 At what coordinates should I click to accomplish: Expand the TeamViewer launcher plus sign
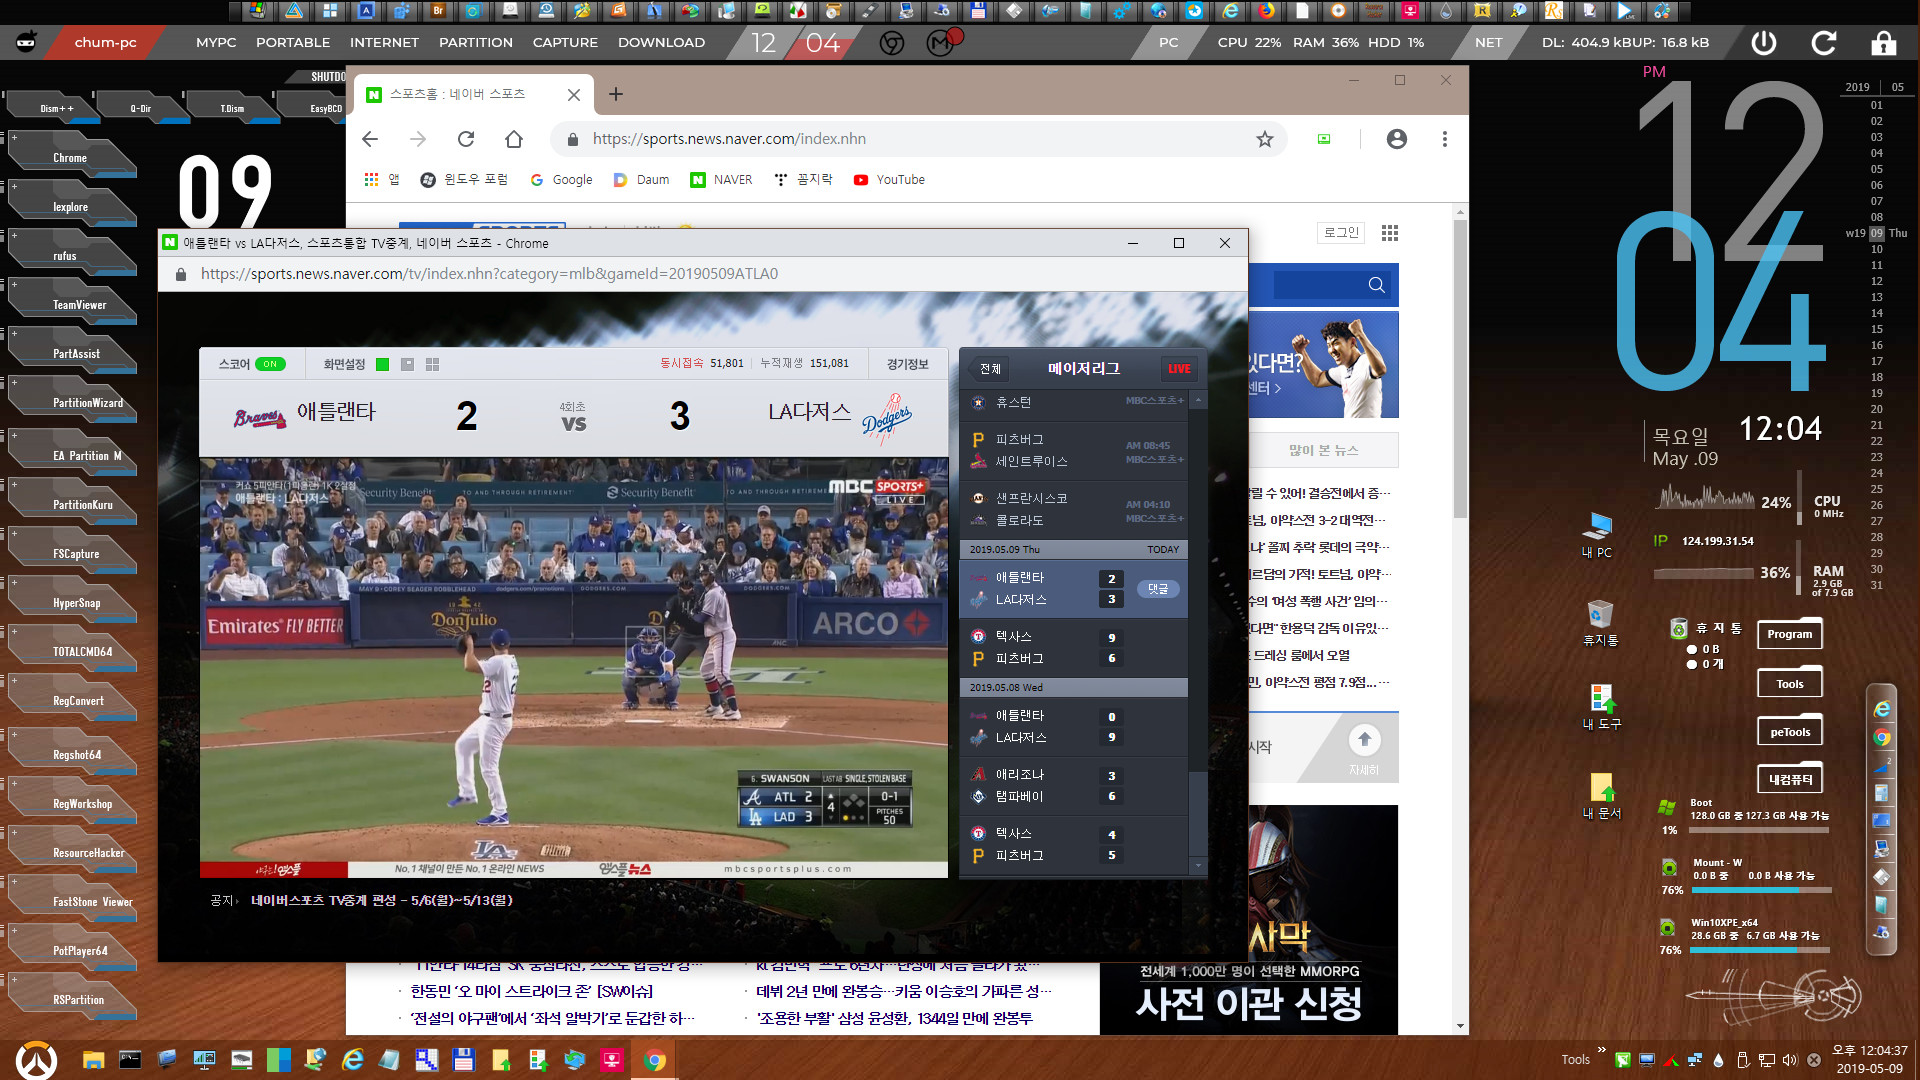click(14, 285)
